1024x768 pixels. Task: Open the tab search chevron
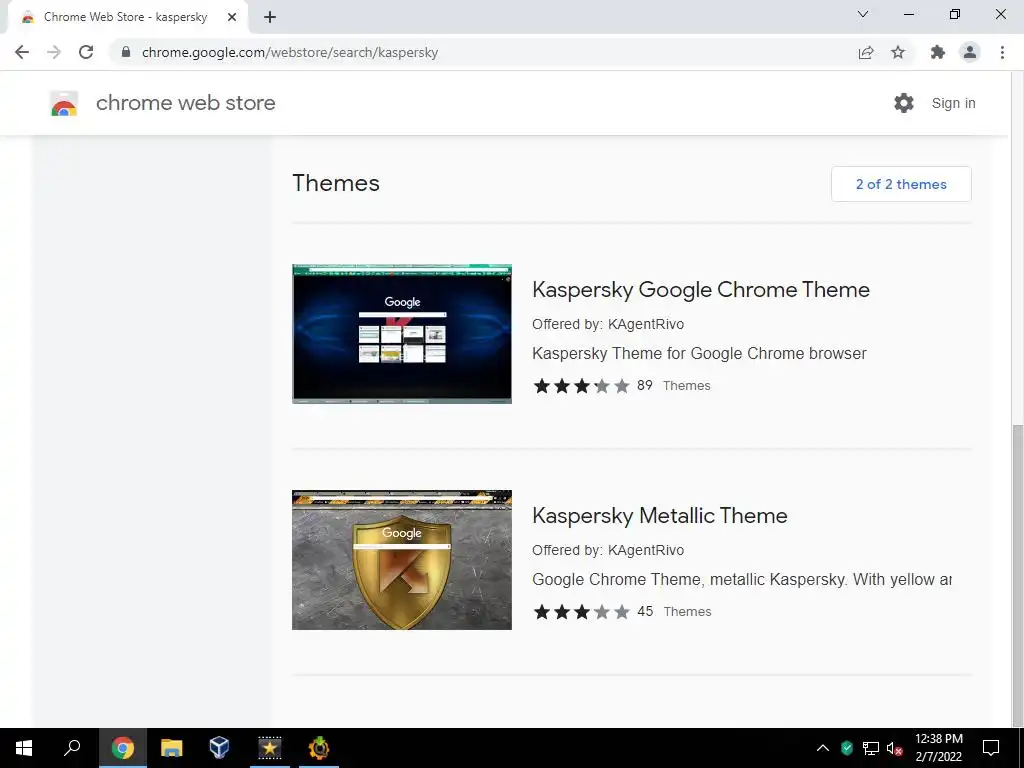coord(863,14)
